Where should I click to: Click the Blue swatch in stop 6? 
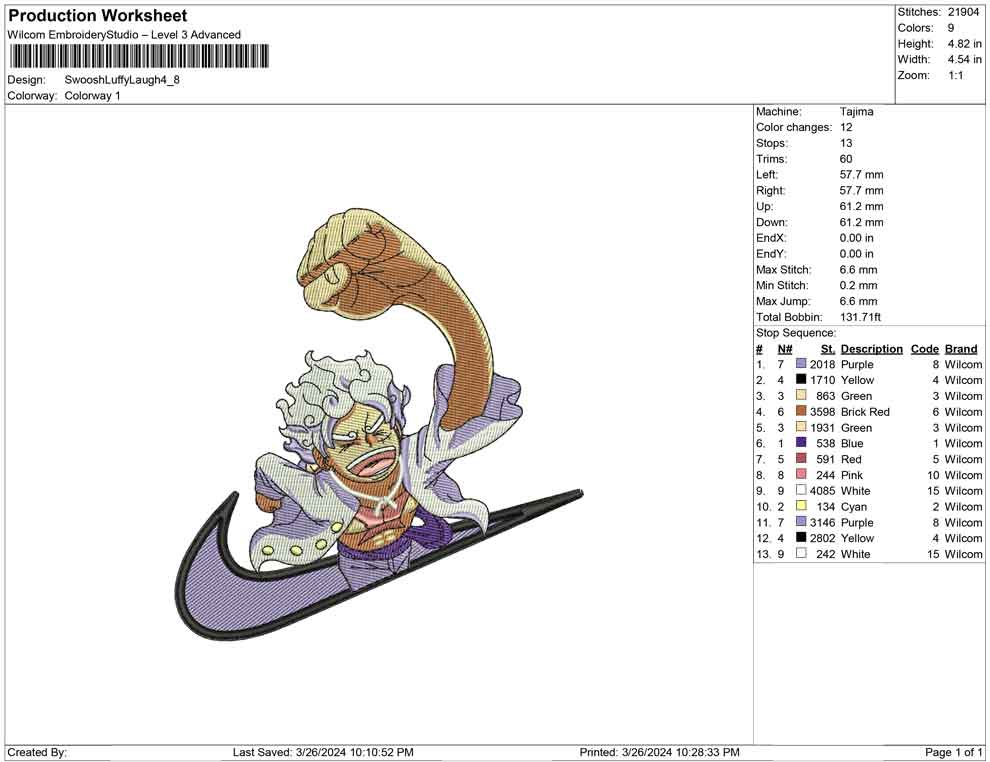point(801,443)
